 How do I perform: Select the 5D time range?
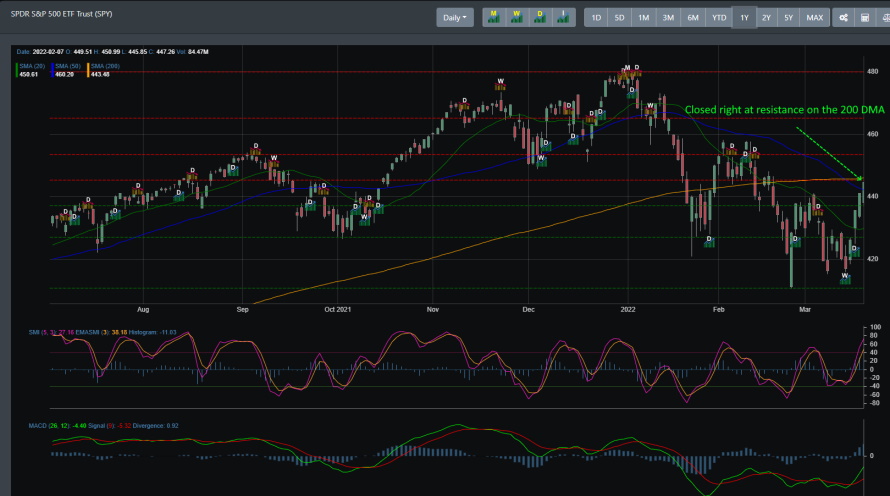coord(619,18)
